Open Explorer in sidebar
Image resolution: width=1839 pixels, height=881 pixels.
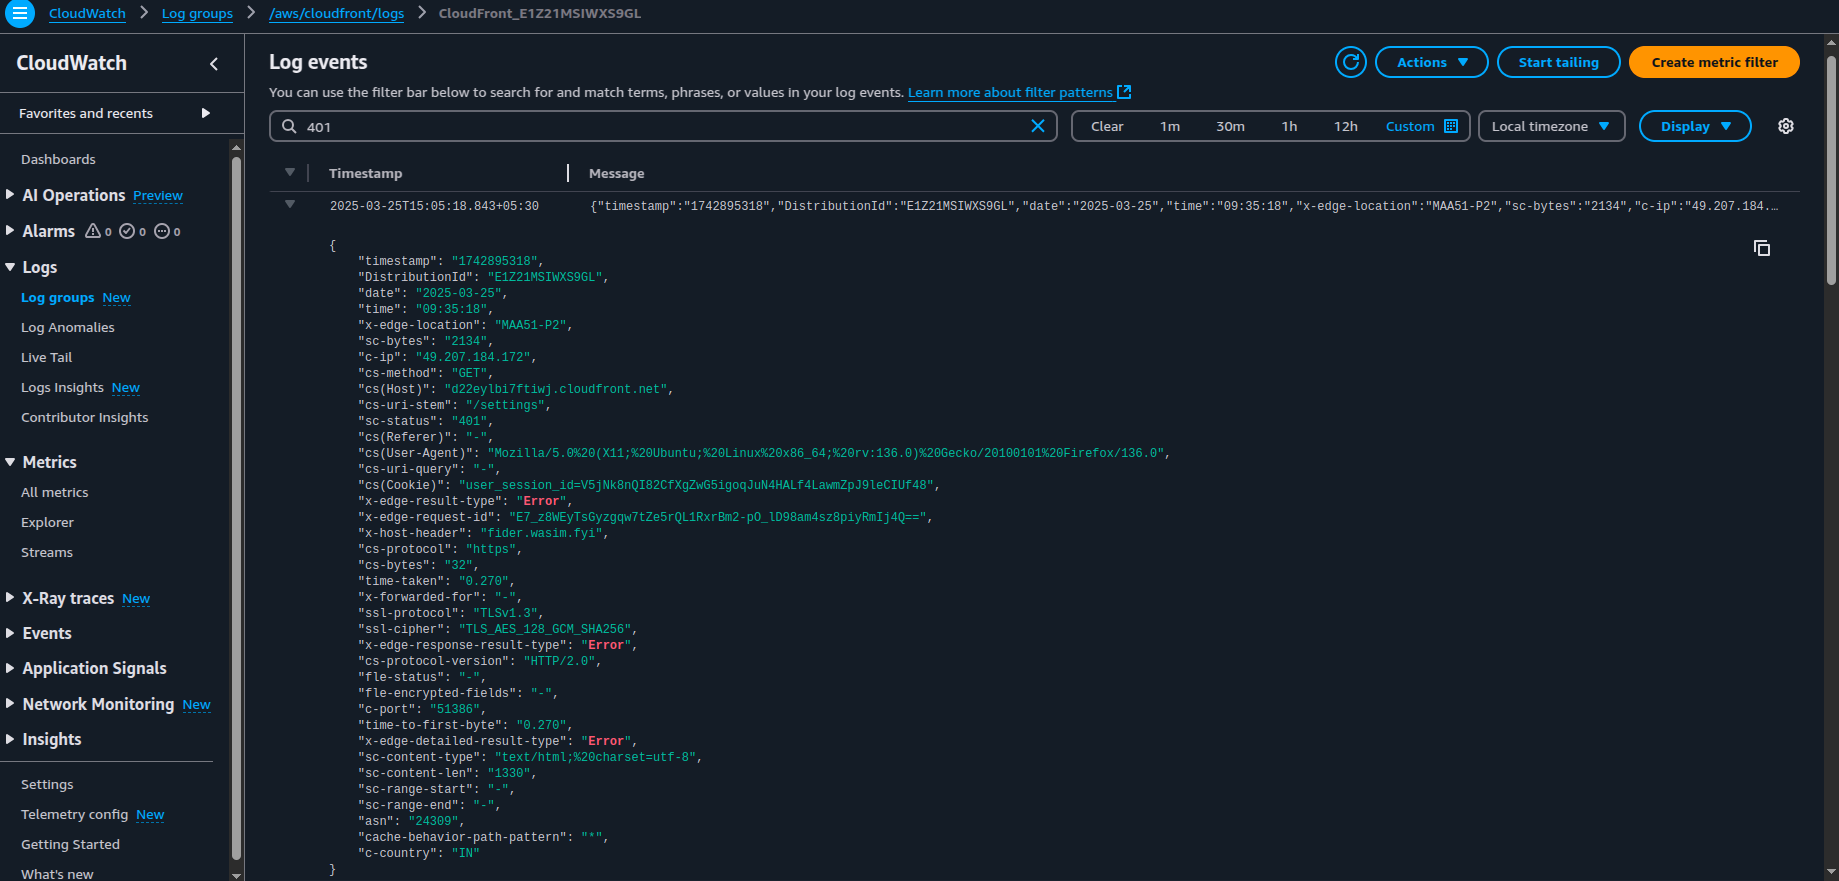click(x=47, y=522)
